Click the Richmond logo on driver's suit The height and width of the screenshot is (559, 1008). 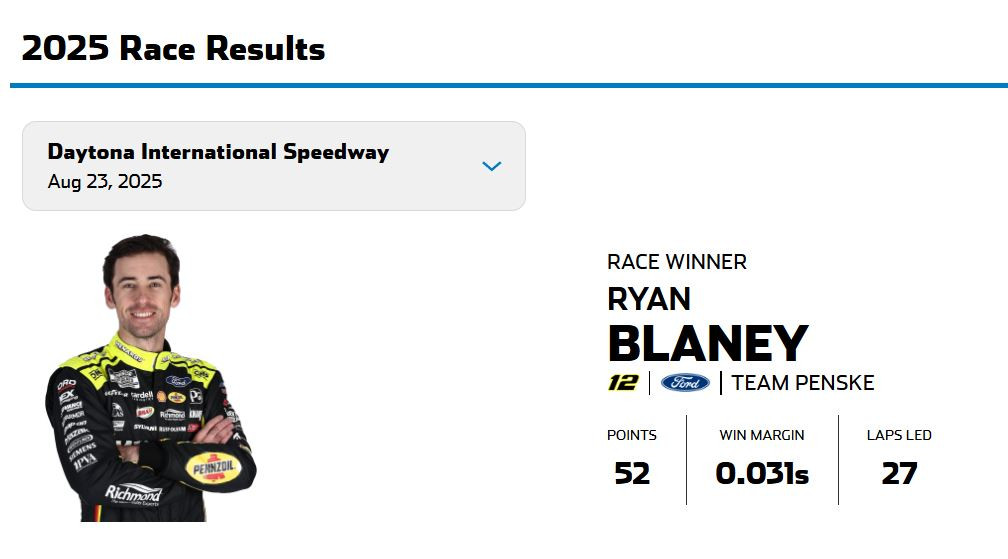point(133,493)
